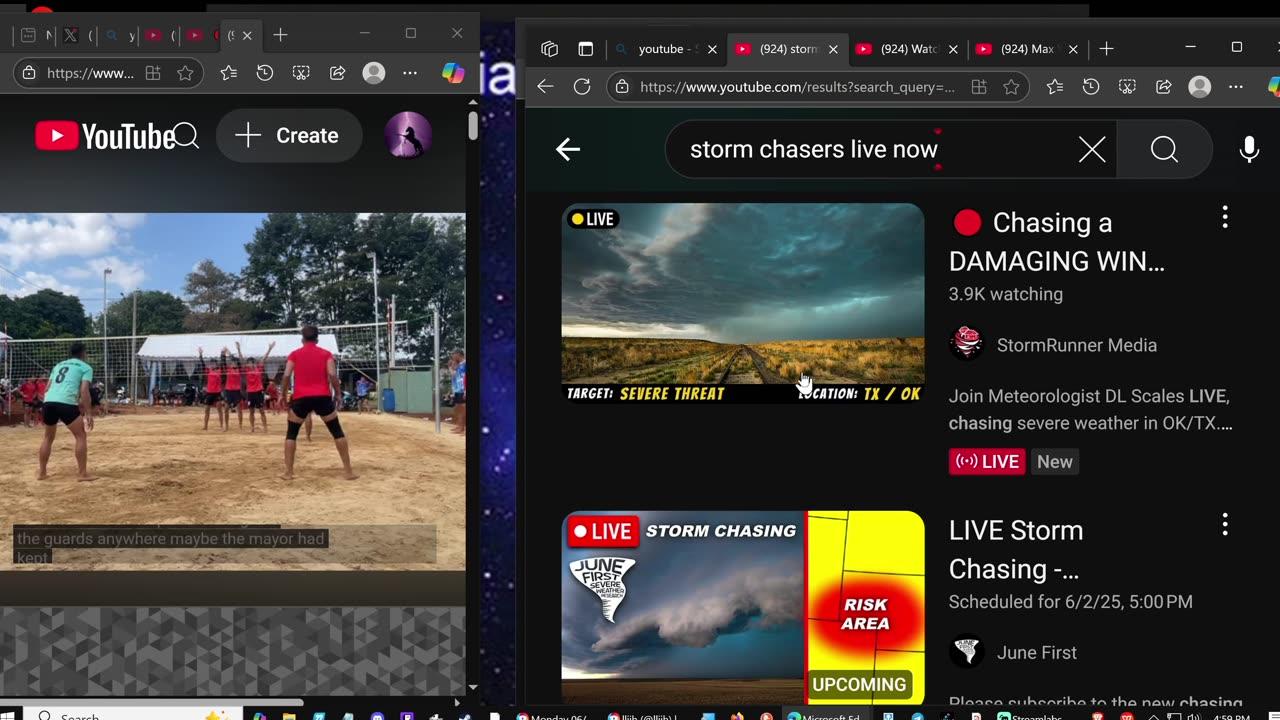This screenshot has width=1280, height=720.
Task: Click Share icon in left Edge window
Action: click(x=337, y=73)
